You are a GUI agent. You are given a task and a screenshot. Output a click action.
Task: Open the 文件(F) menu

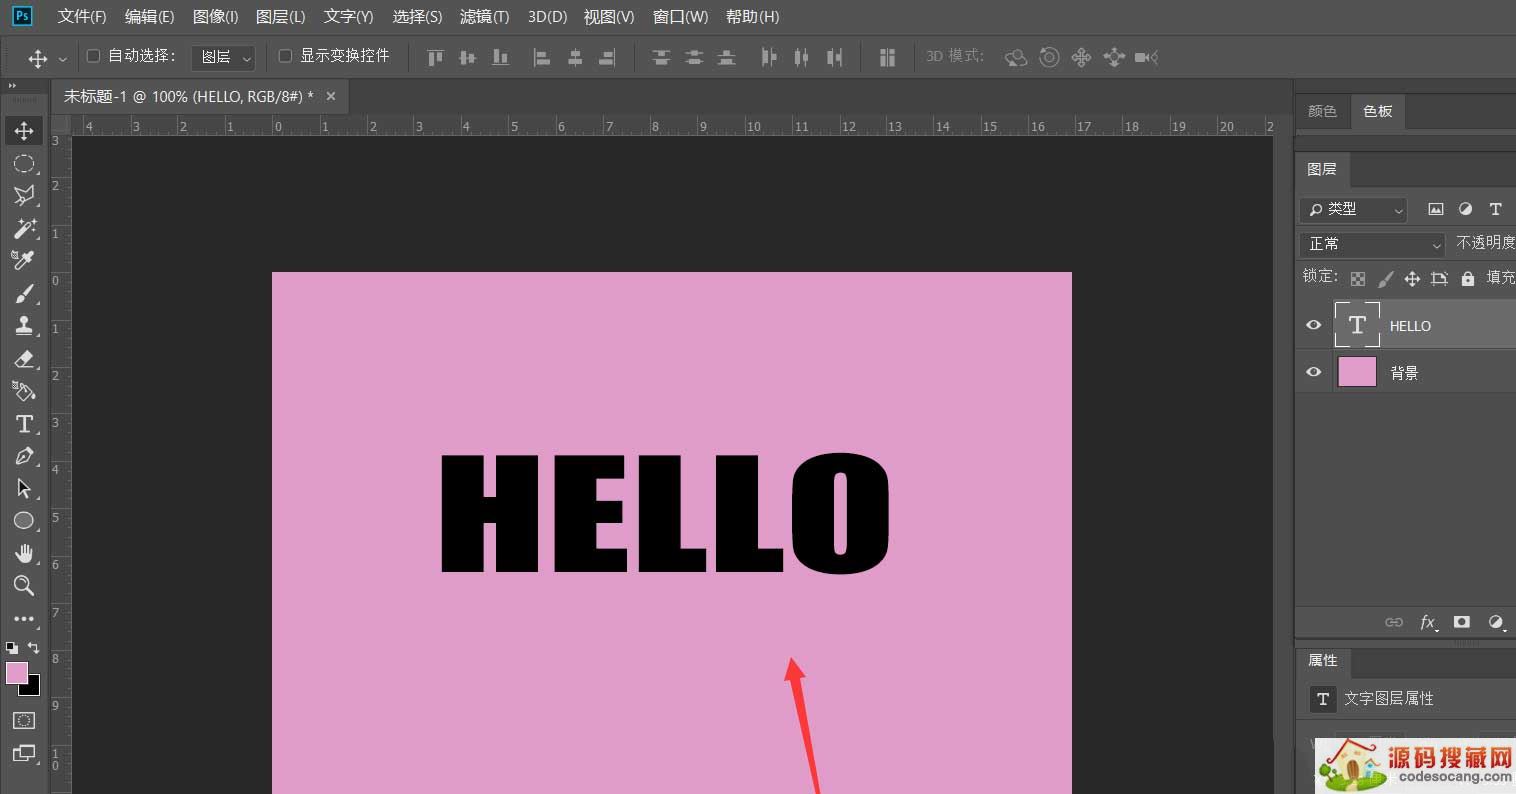82,17
